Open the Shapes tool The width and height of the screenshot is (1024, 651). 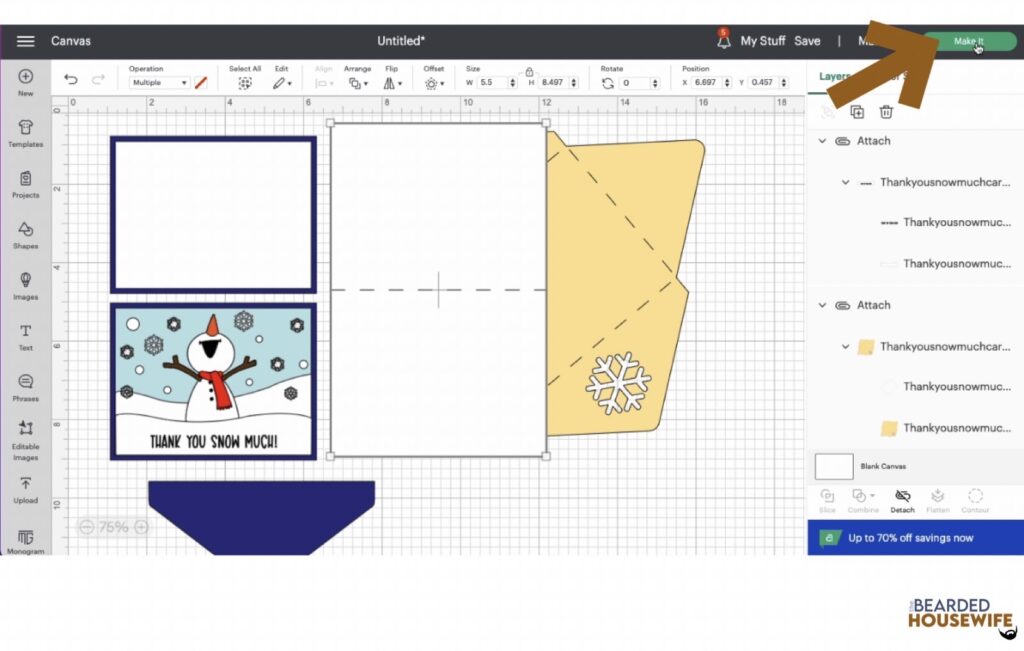pyautogui.click(x=25, y=236)
